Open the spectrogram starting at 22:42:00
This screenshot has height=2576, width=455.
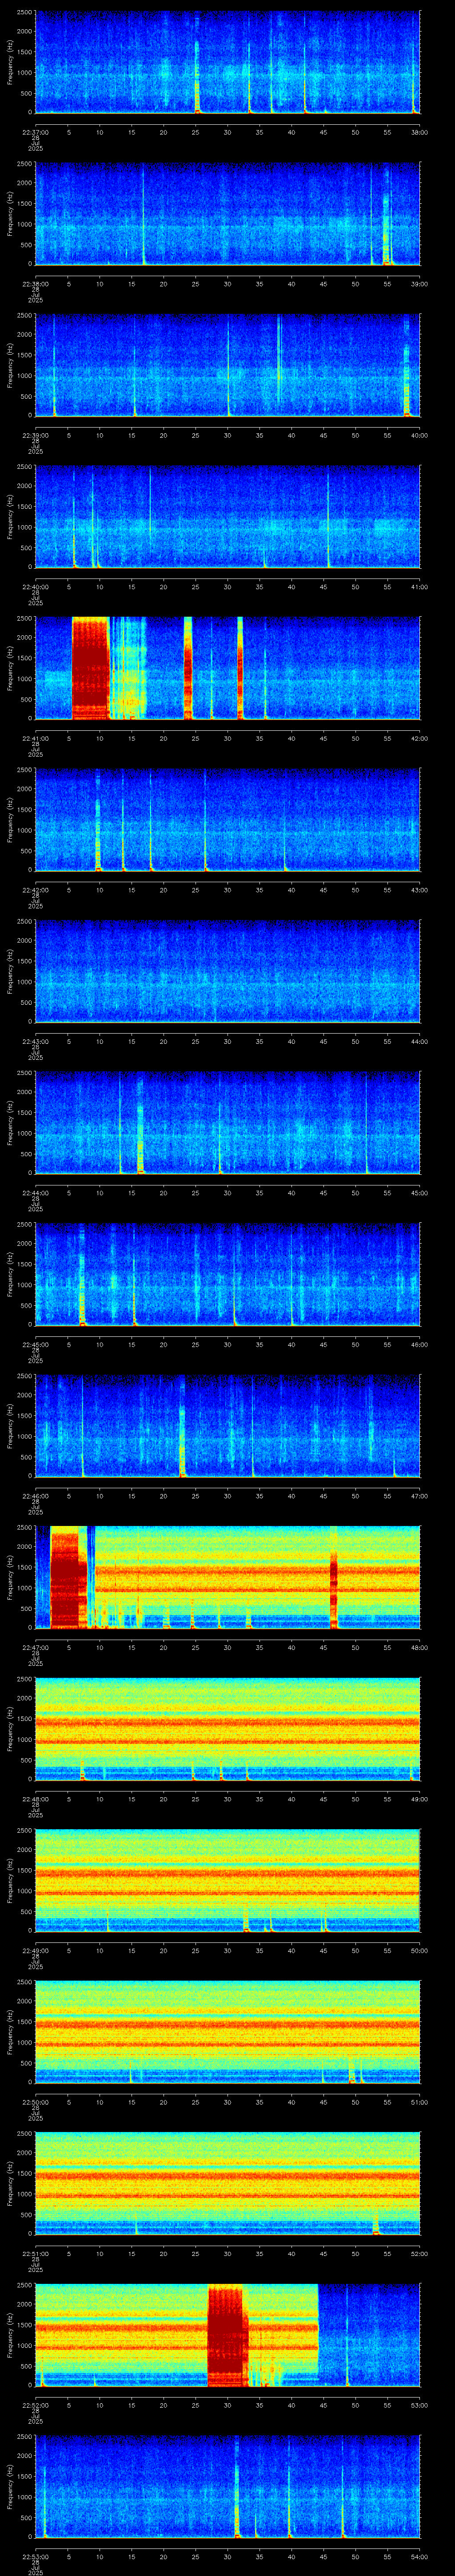pyautogui.click(x=227, y=821)
